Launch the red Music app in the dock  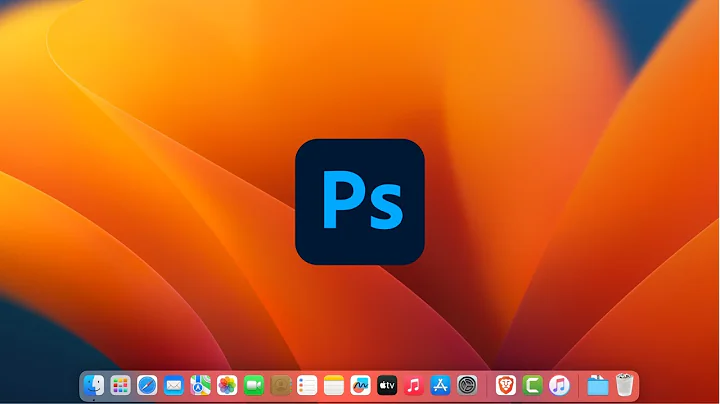point(414,385)
